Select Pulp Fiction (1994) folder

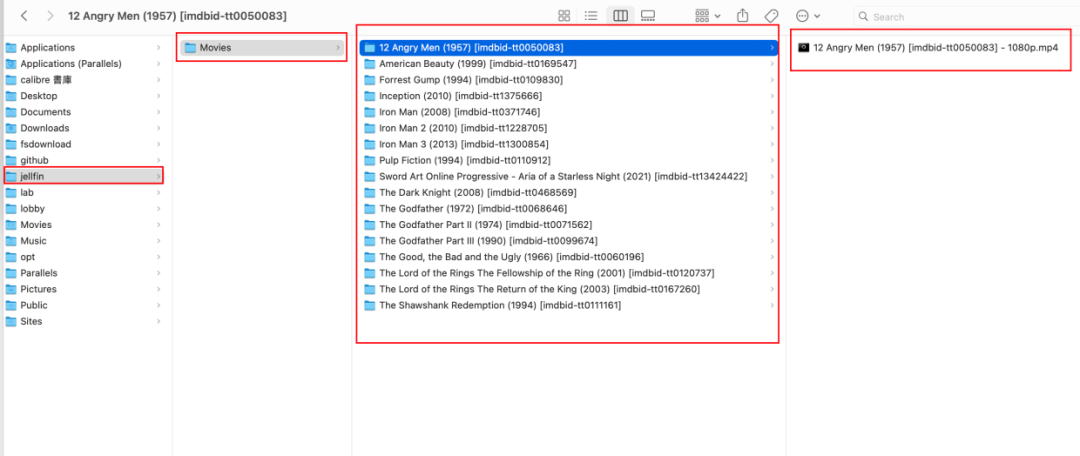(x=569, y=160)
